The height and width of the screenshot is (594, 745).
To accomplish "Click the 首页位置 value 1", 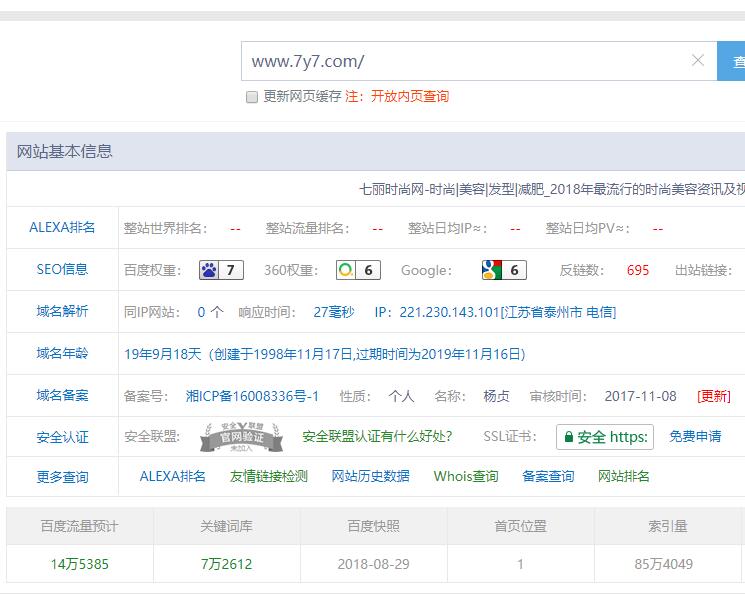I will [520, 564].
